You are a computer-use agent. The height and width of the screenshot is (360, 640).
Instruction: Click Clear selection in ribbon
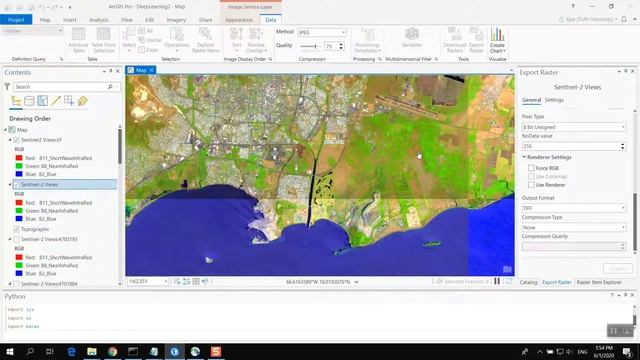point(149,50)
